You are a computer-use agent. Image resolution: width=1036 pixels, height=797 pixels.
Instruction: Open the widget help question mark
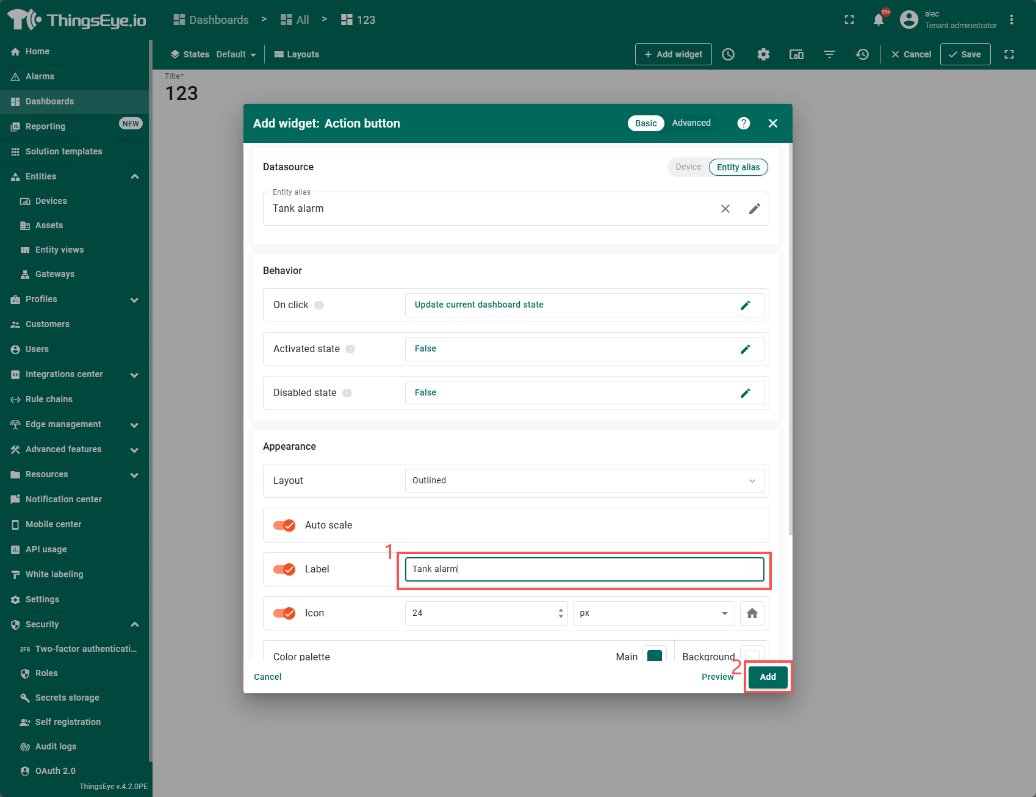coord(743,123)
